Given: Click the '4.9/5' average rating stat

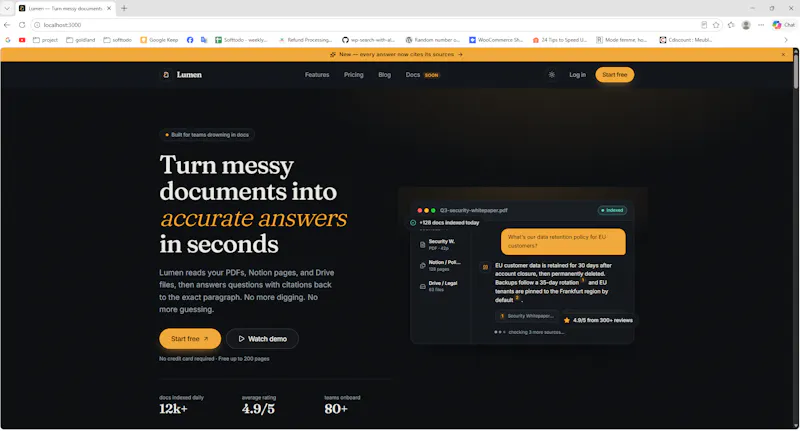Looking at the screenshot, I should point(258,409).
